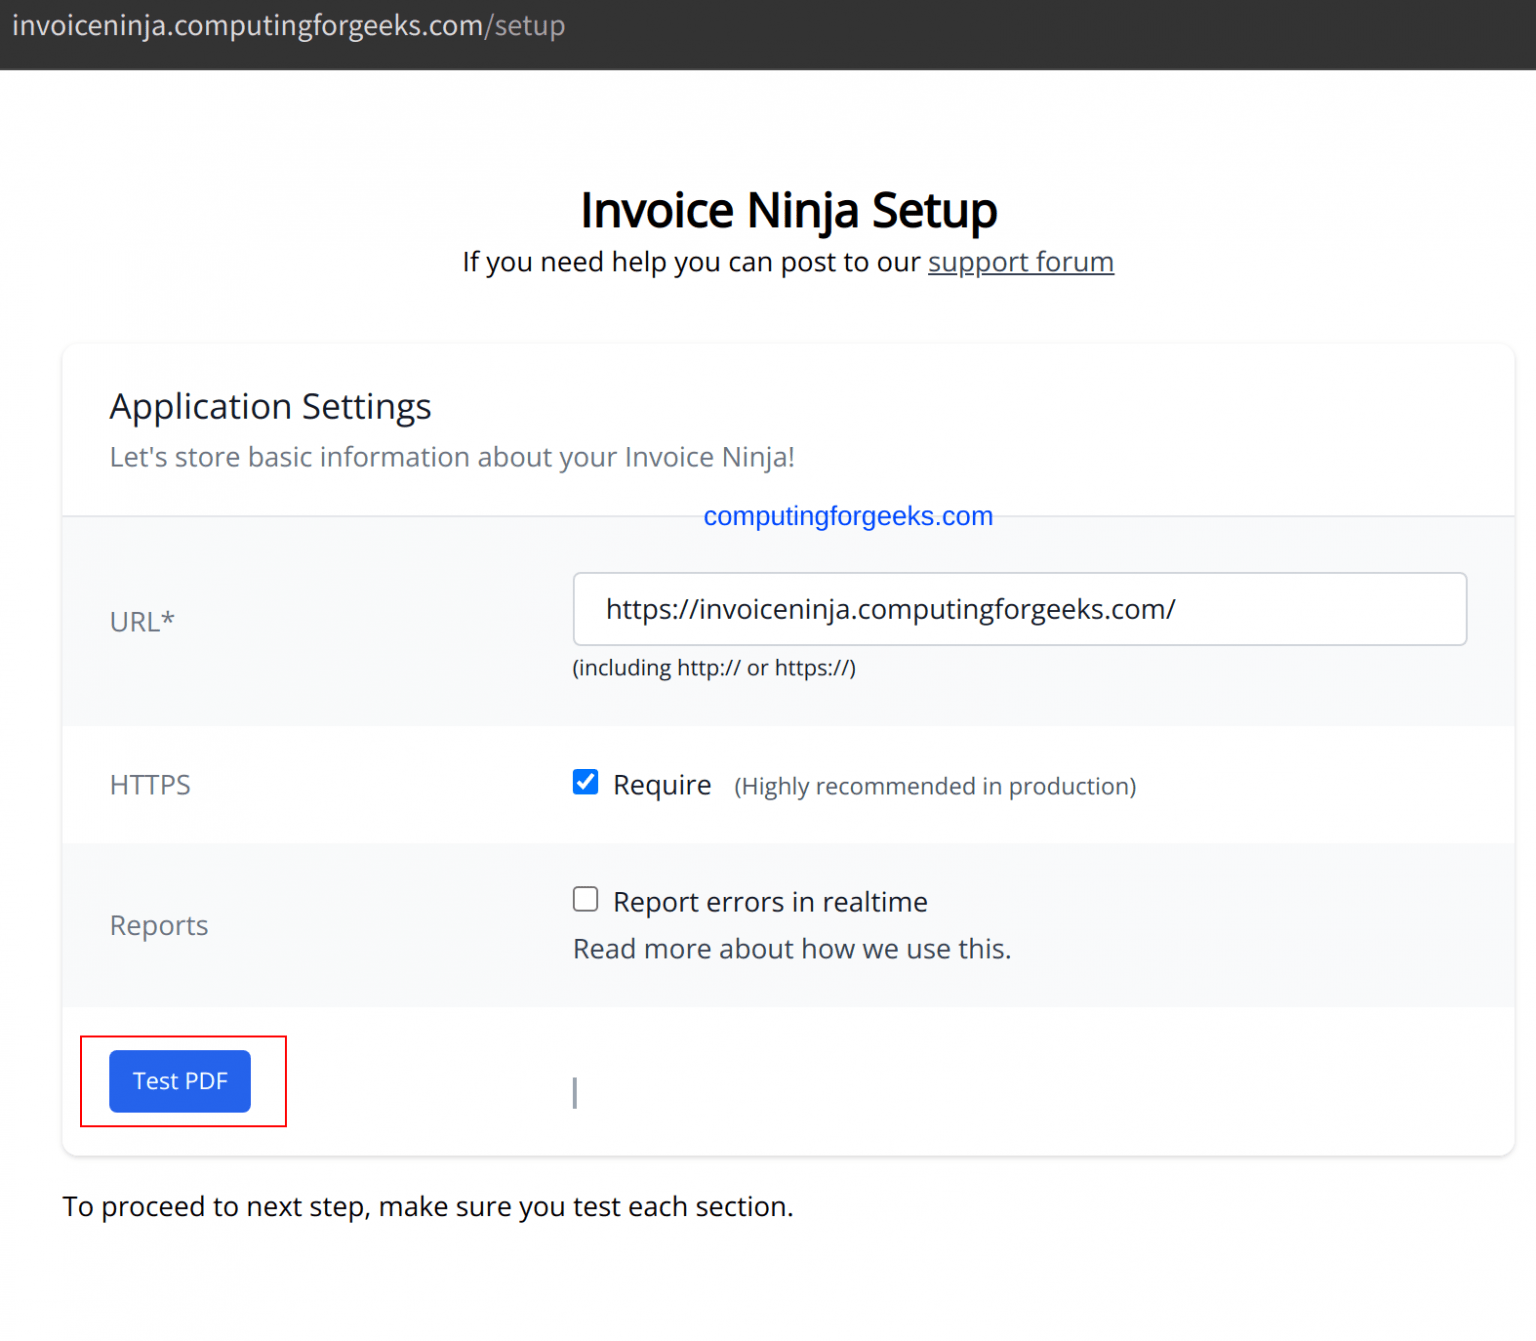Click the Test PDF button
Screen dimensions: 1536x1341
(x=180, y=1081)
